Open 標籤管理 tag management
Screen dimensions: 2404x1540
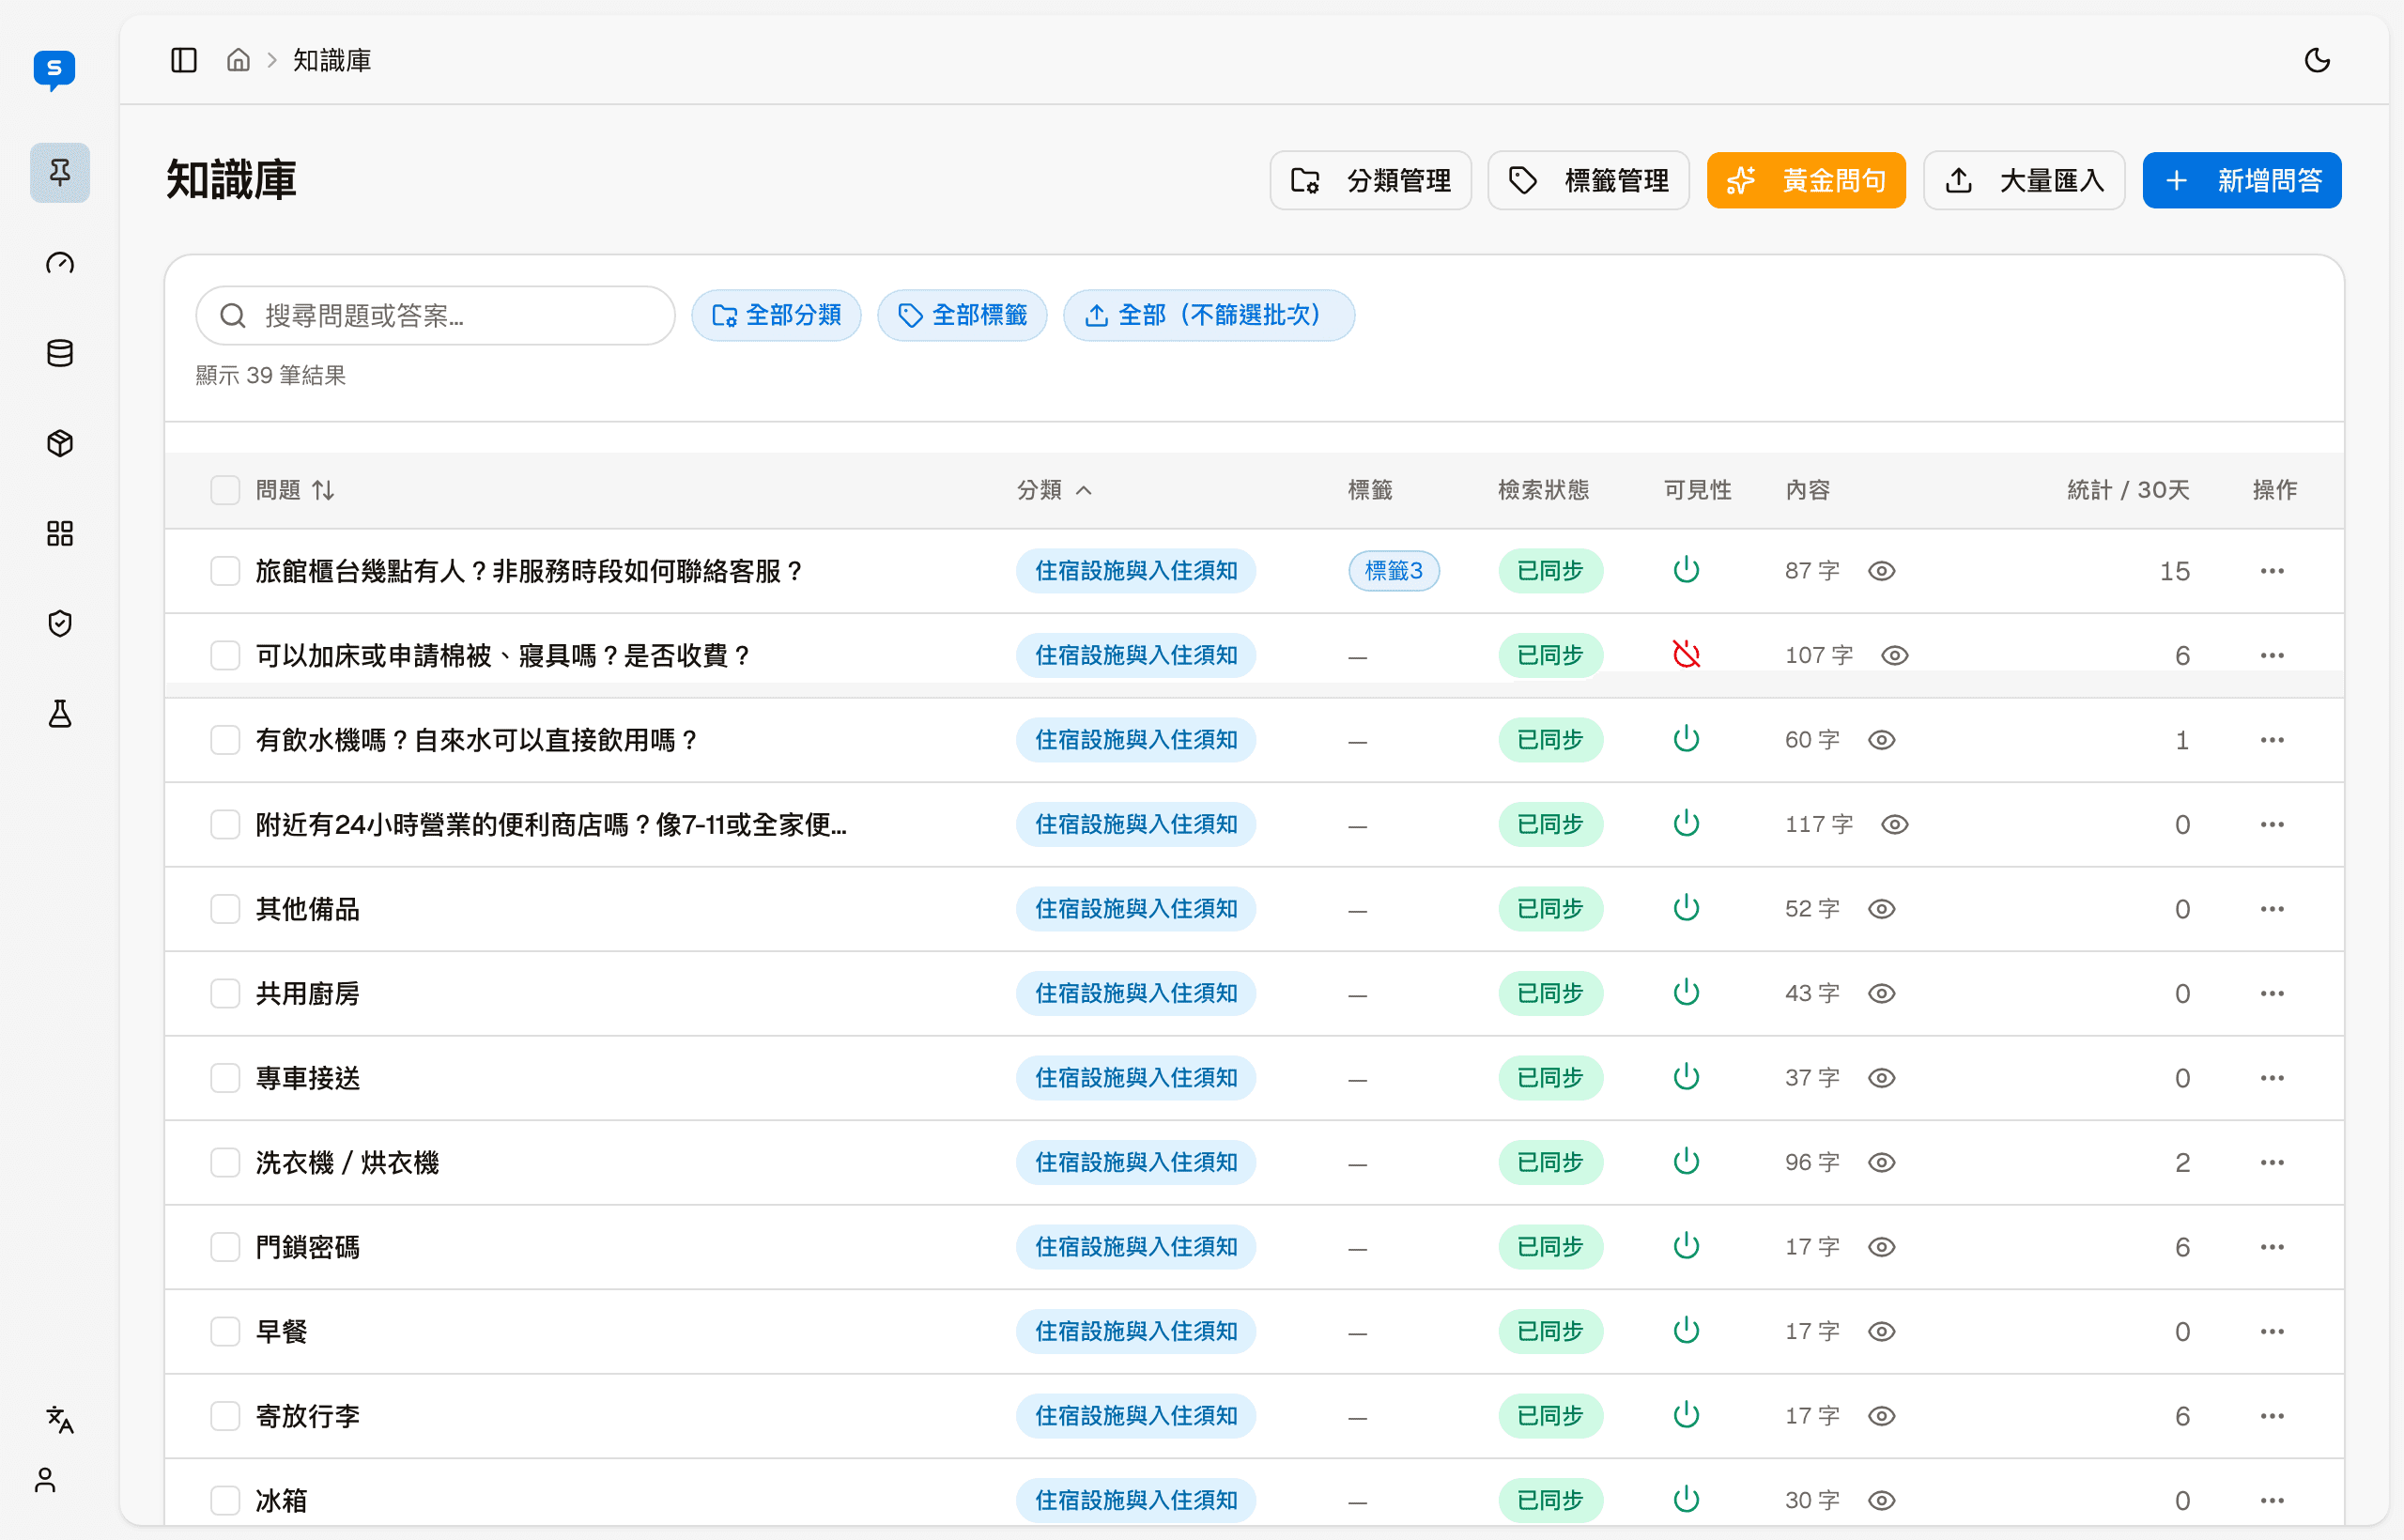[1588, 181]
